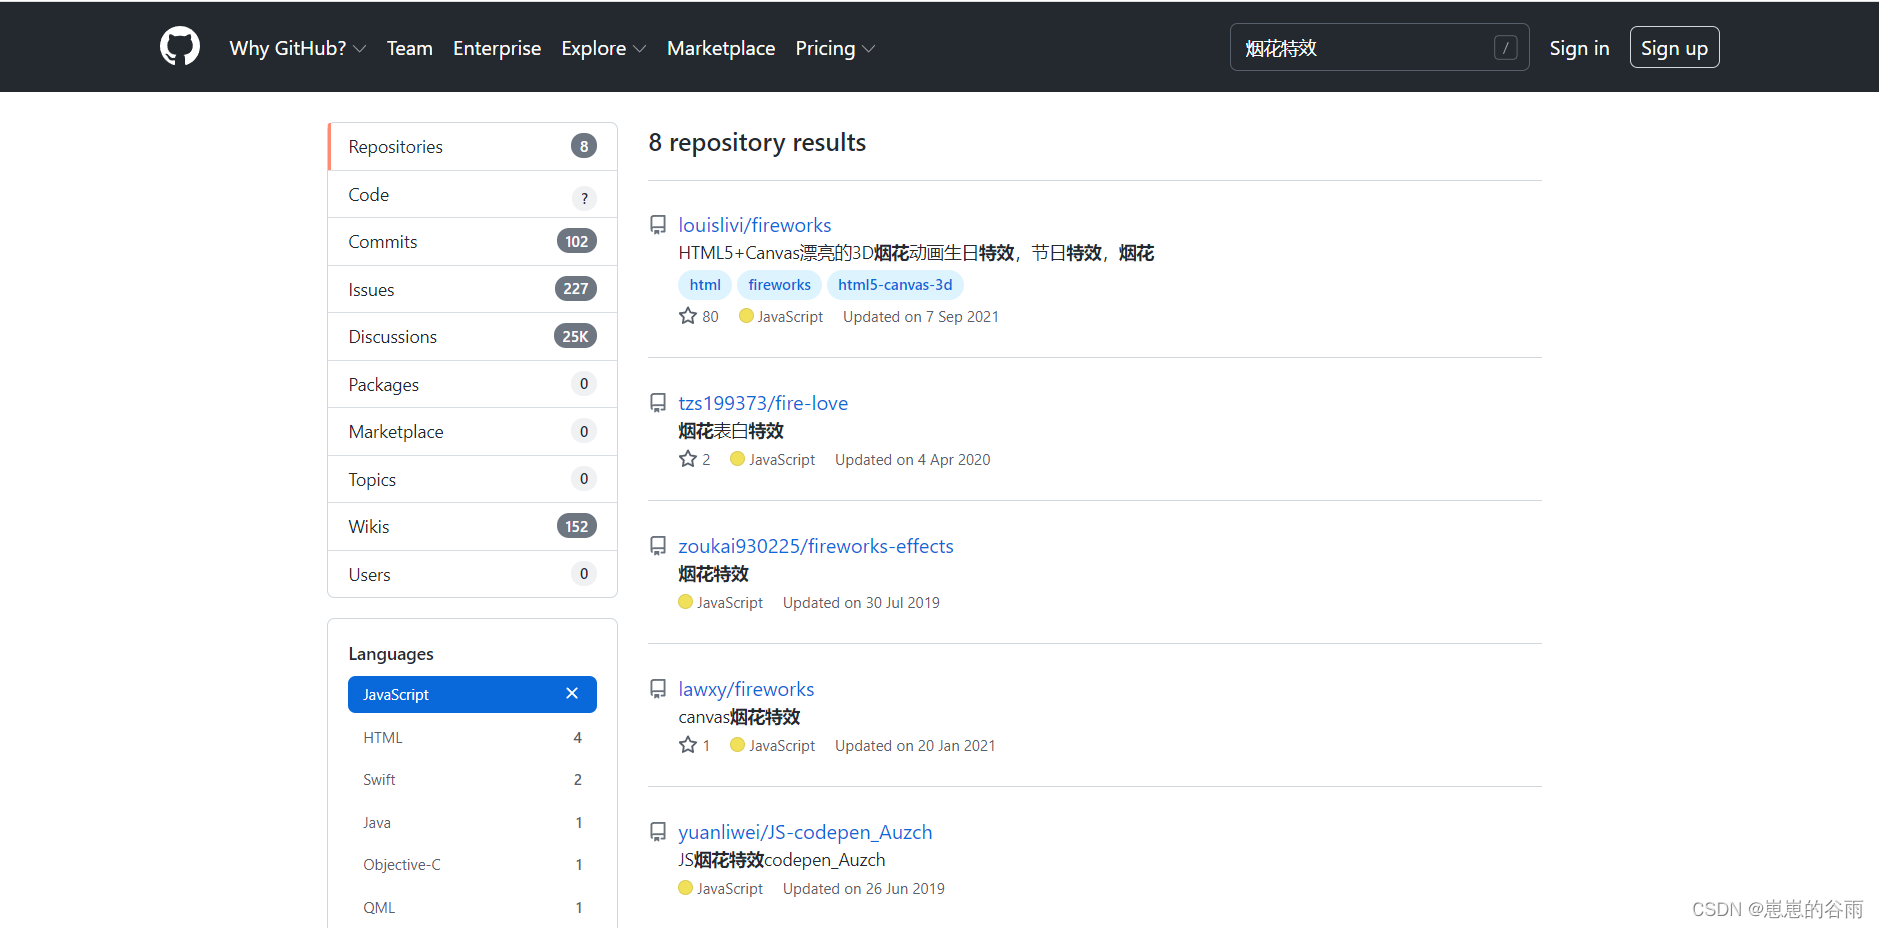Select the Commits results category
This screenshot has height=928, width=1879.
click(x=472, y=242)
